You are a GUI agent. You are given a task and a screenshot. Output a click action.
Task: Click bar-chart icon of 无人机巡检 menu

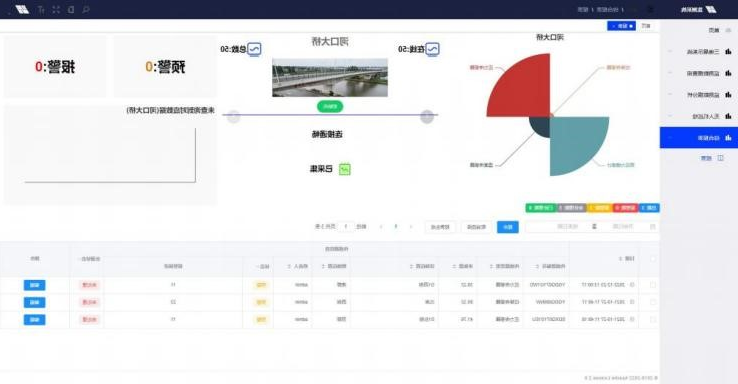[x=728, y=116]
